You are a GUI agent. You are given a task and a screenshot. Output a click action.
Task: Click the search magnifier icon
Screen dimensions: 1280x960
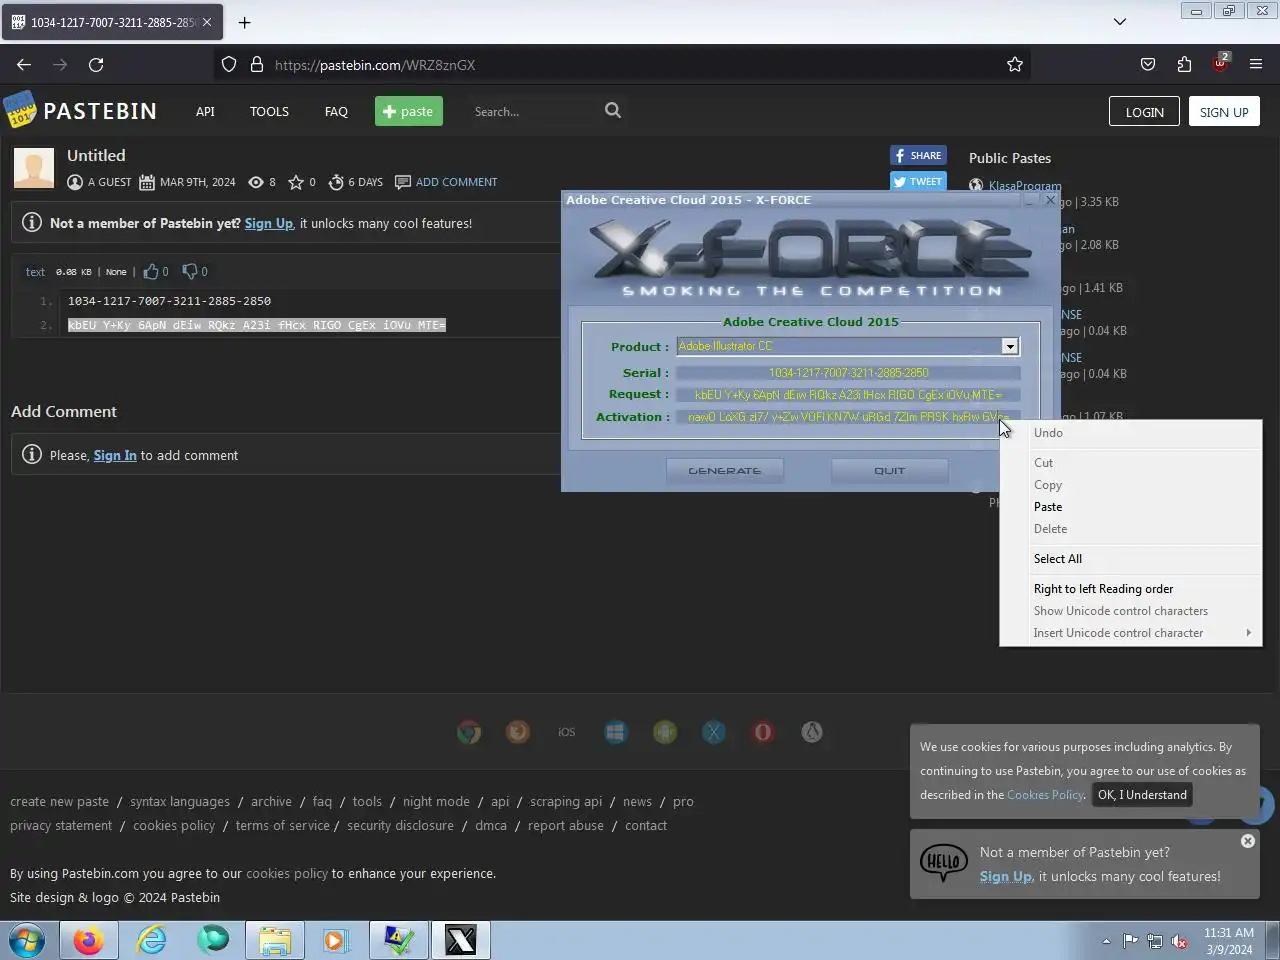613,111
